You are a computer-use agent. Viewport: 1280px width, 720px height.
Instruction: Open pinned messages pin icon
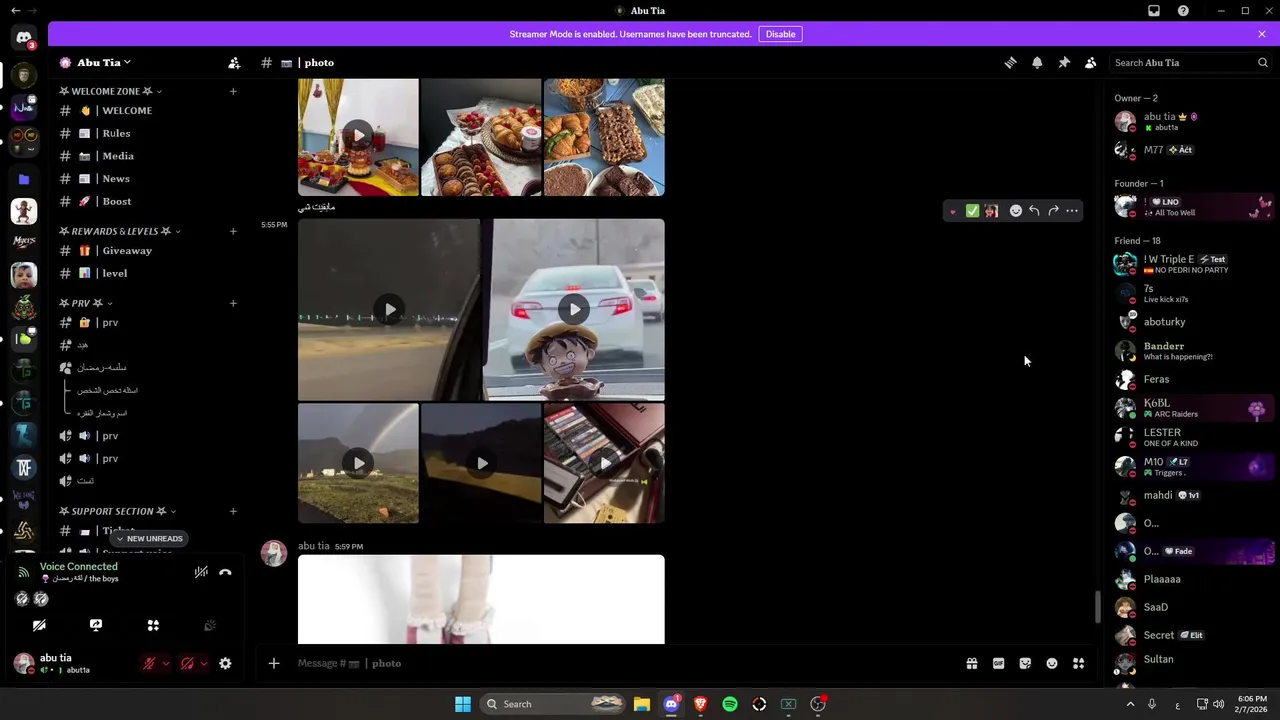click(x=1064, y=62)
